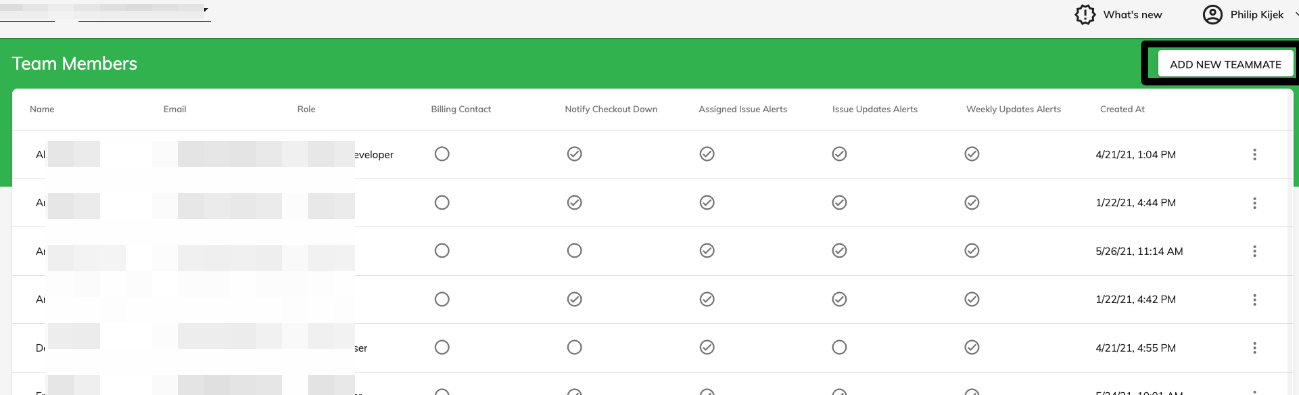
Task: Toggle Billing Contact for the 4/21/21 1:04 PM row
Action: (x=442, y=154)
